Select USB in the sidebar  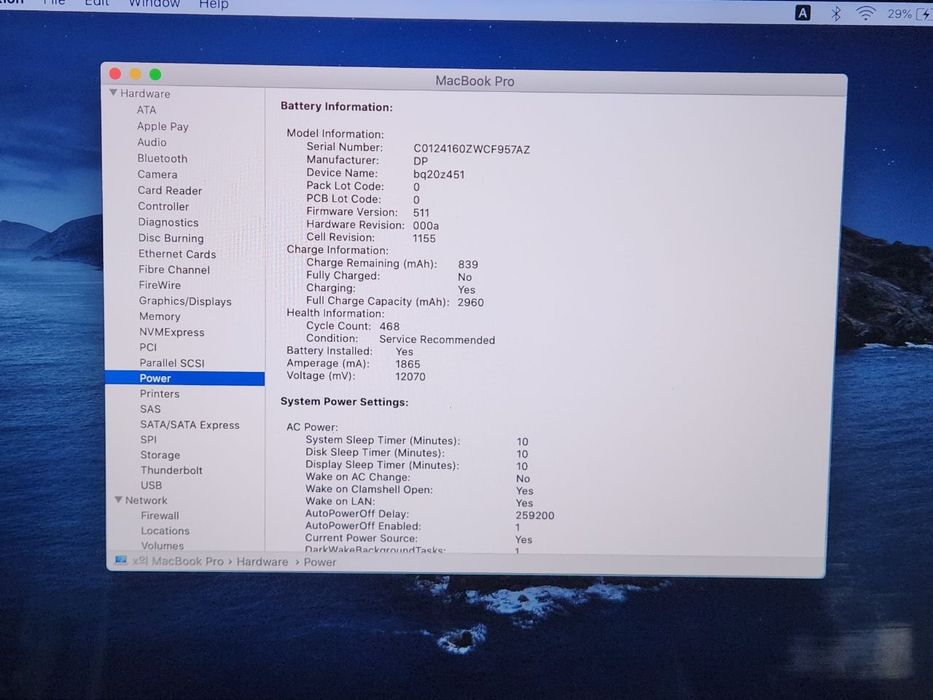coord(151,485)
